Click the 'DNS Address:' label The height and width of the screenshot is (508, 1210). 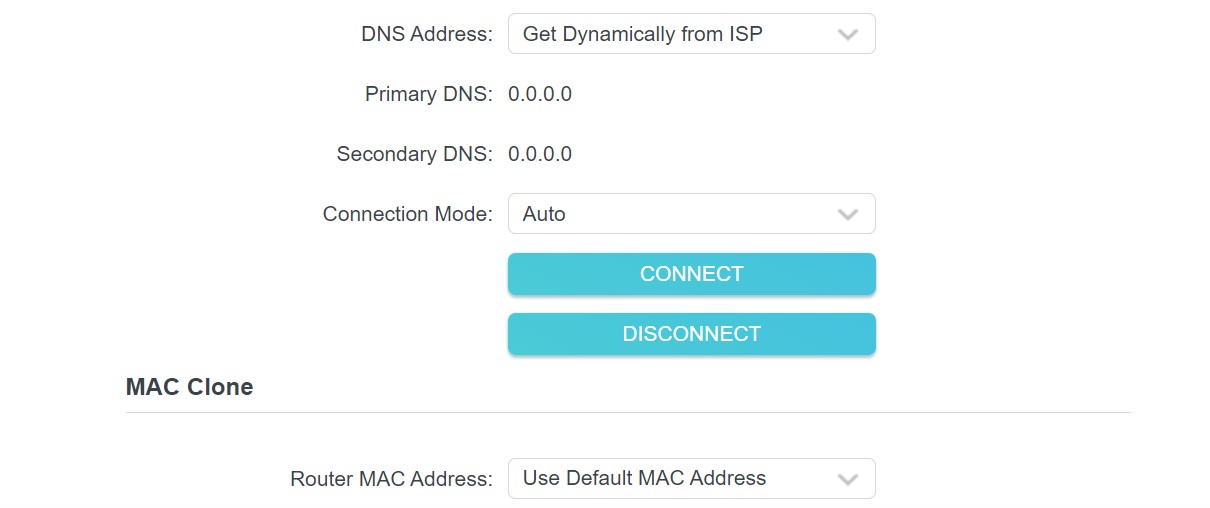427,35
